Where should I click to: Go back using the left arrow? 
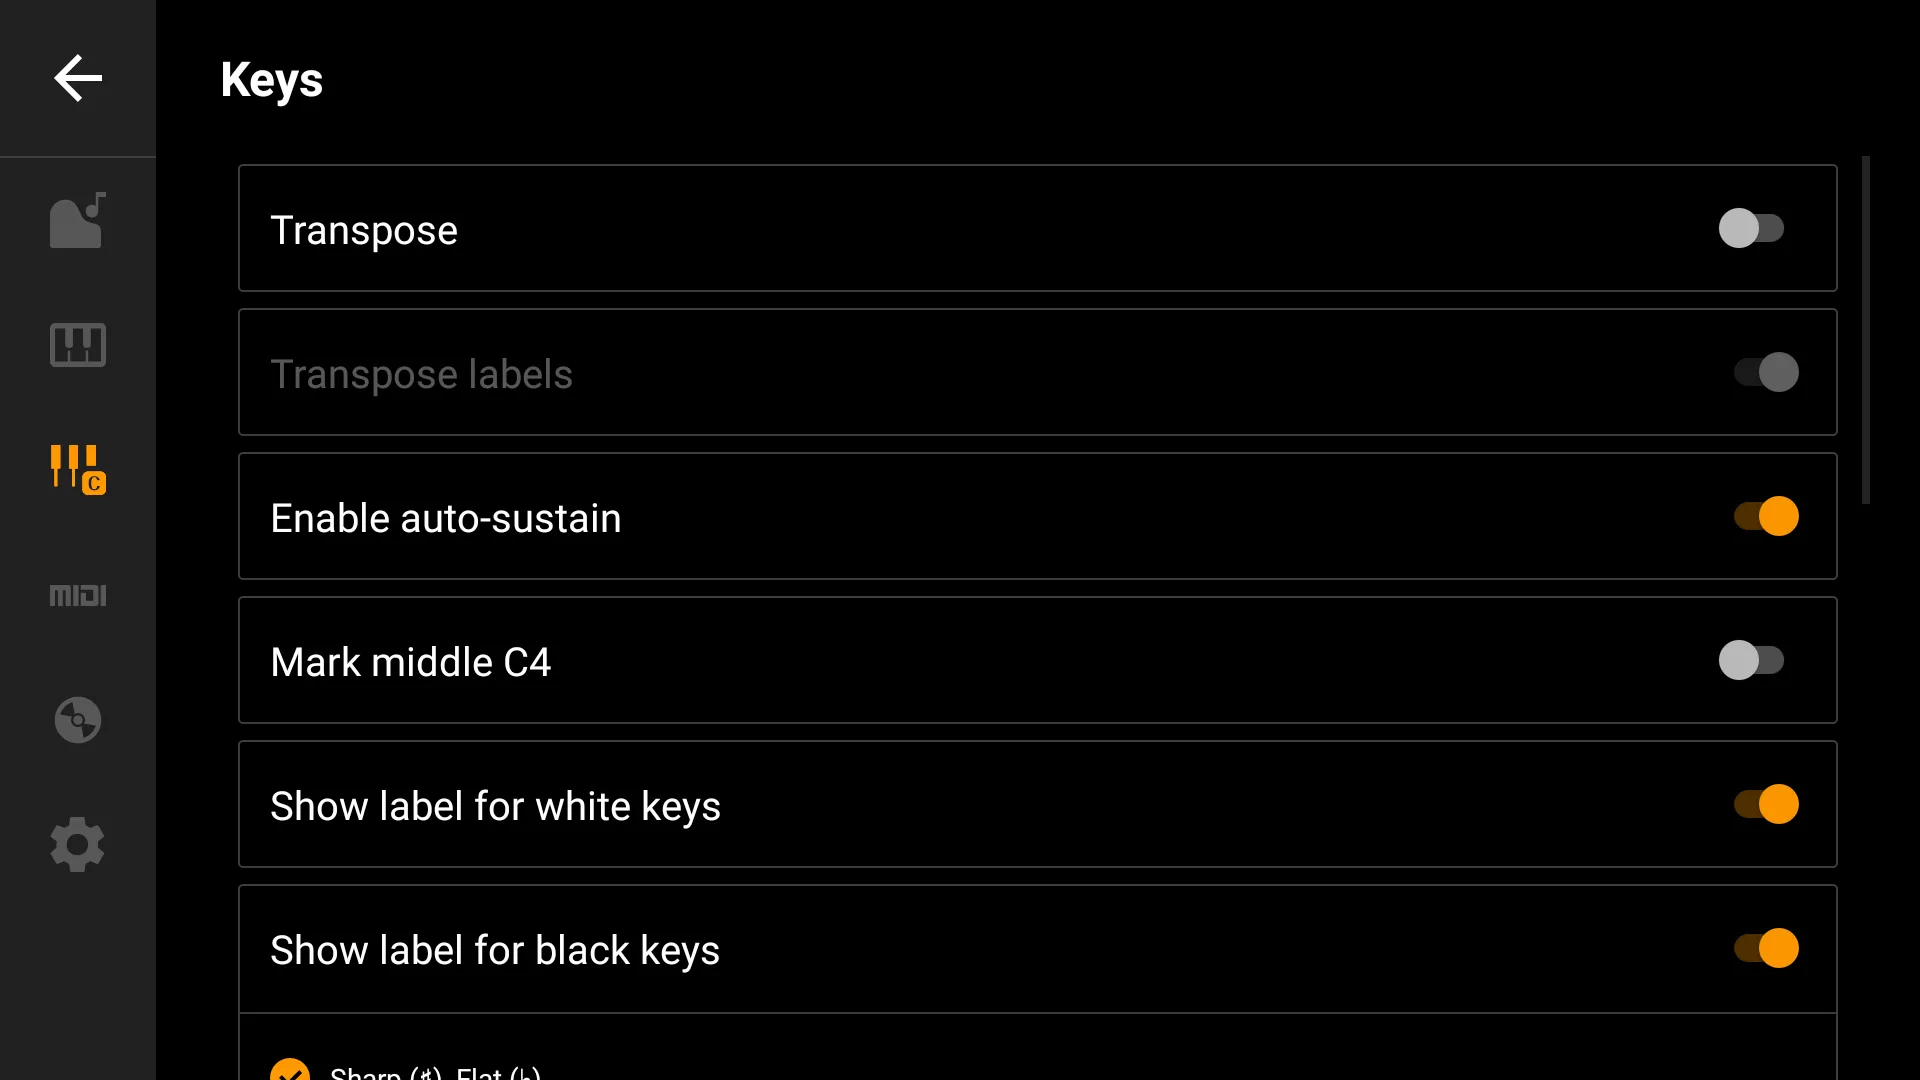coord(78,78)
